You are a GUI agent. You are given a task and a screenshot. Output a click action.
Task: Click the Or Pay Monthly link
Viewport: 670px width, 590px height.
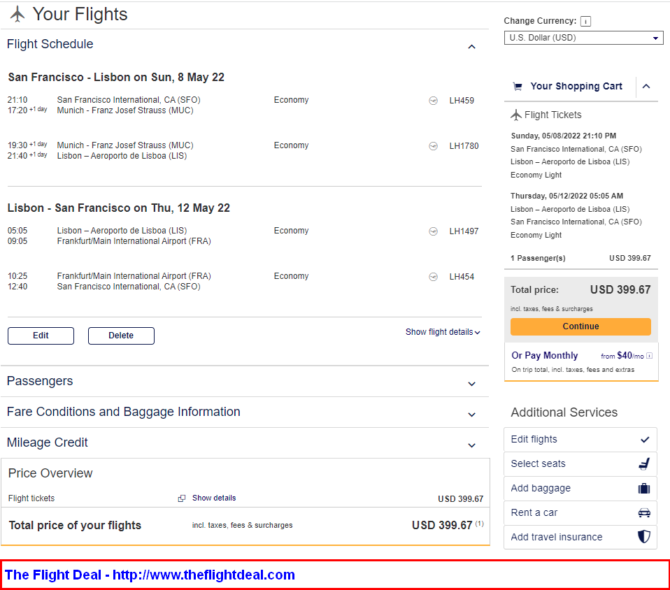coord(544,355)
